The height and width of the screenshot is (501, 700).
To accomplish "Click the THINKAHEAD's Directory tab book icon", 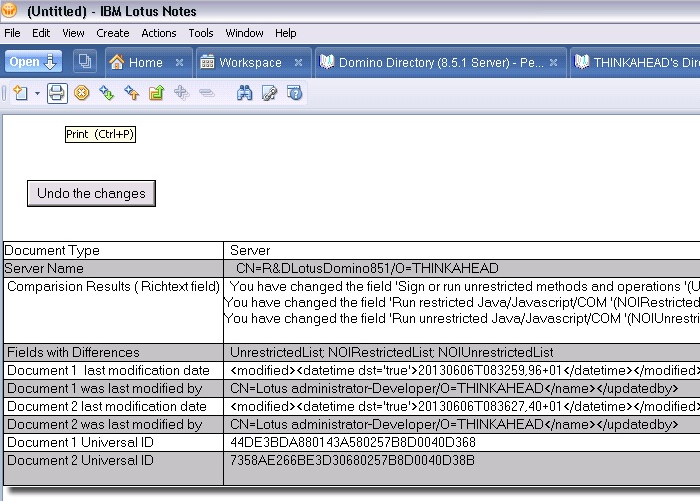I will click(x=581, y=62).
